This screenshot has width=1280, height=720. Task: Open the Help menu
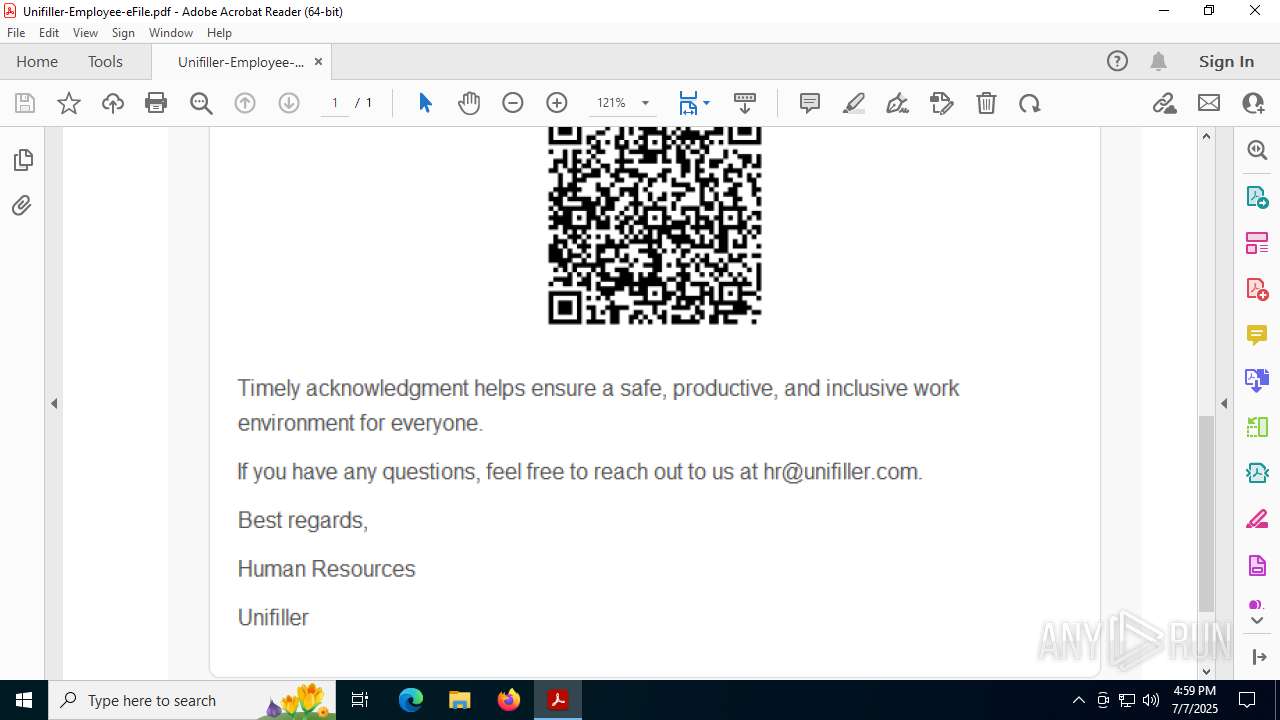point(219,33)
